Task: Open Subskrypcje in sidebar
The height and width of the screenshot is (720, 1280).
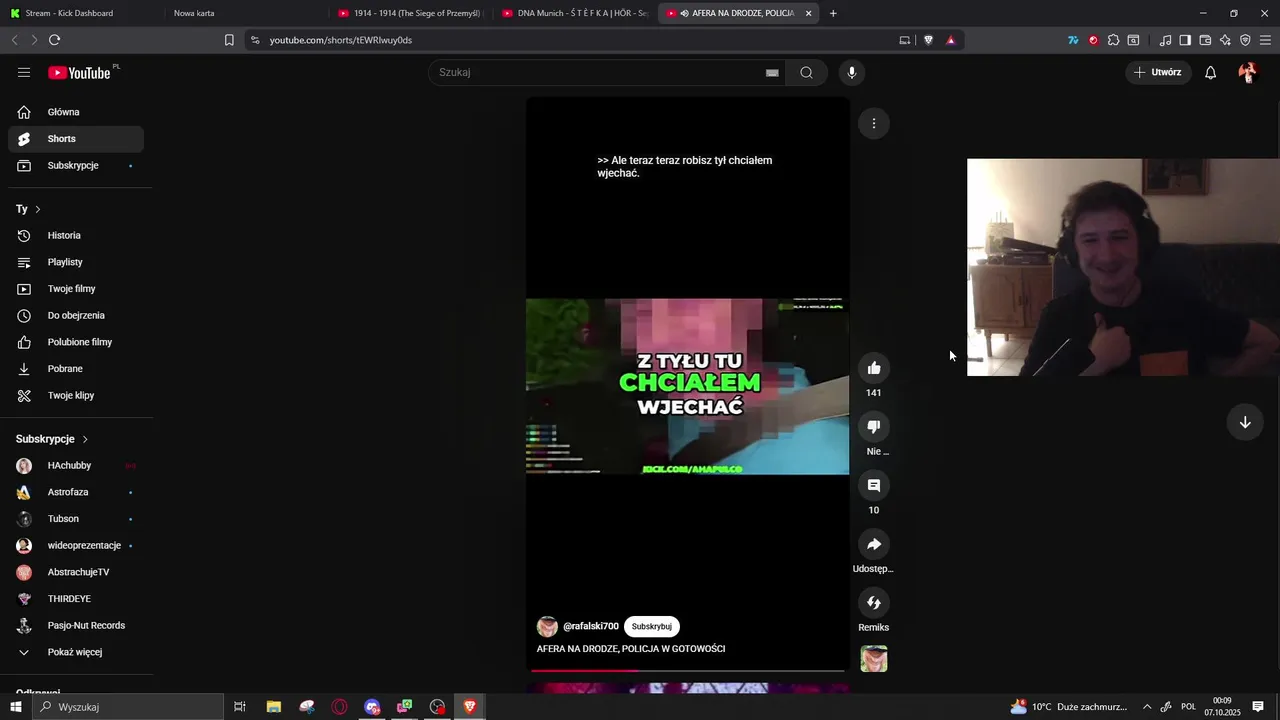Action: tap(76, 165)
